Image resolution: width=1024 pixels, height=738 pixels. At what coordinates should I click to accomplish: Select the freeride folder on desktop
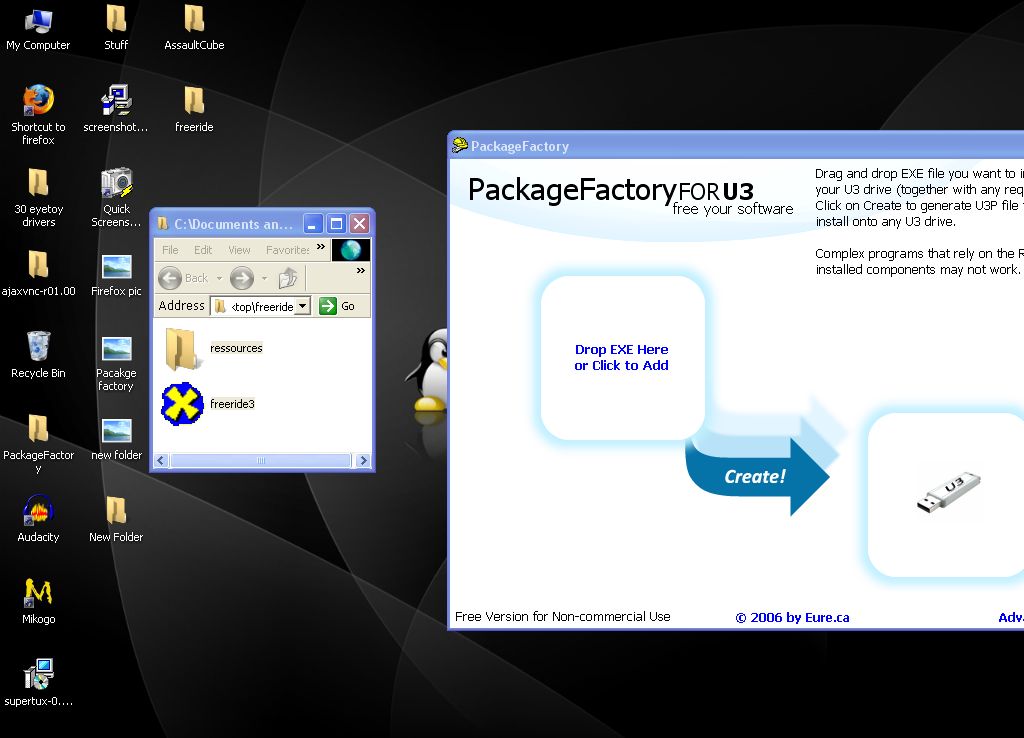click(194, 110)
